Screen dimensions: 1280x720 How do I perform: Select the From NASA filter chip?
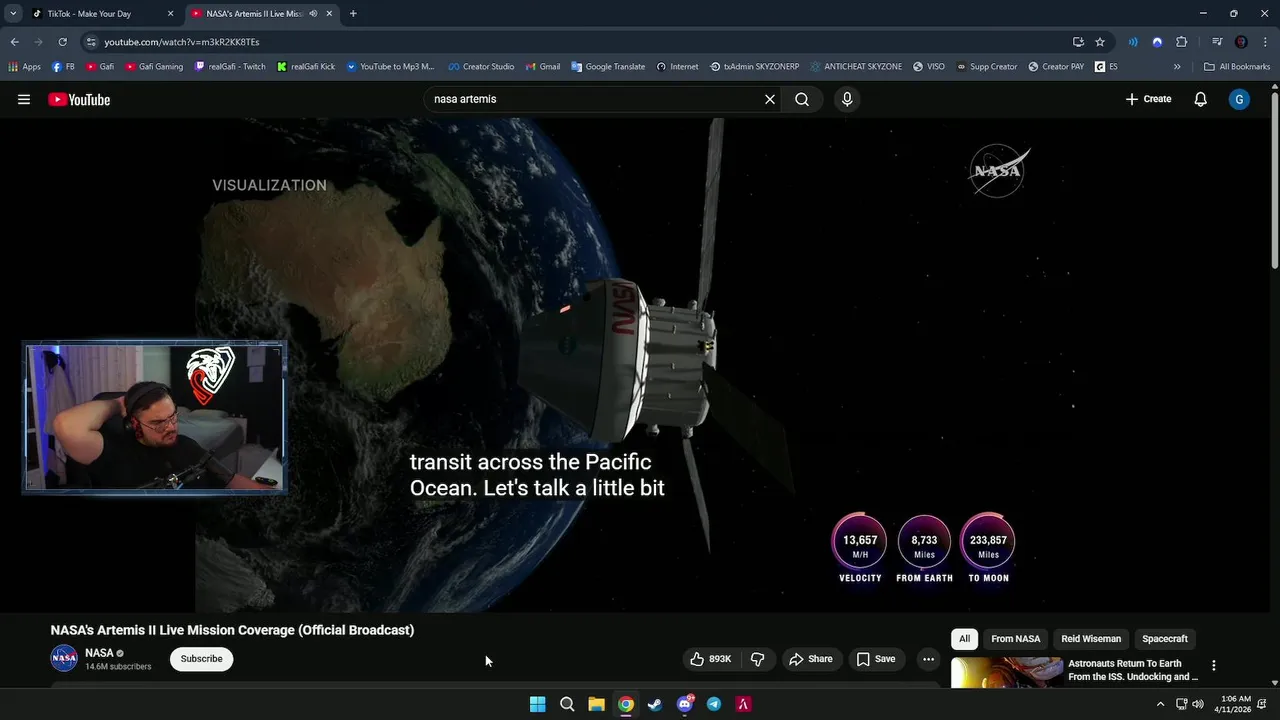(x=1015, y=639)
